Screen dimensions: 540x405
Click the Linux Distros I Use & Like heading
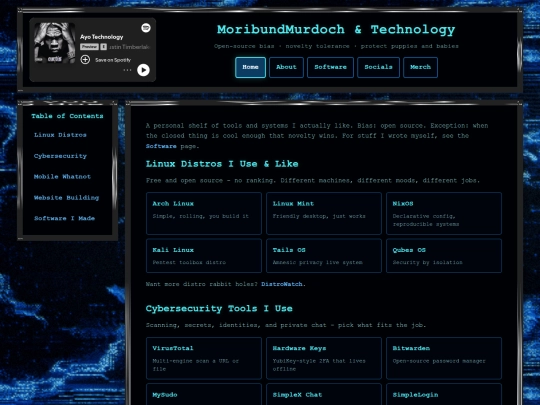(222, 164)
